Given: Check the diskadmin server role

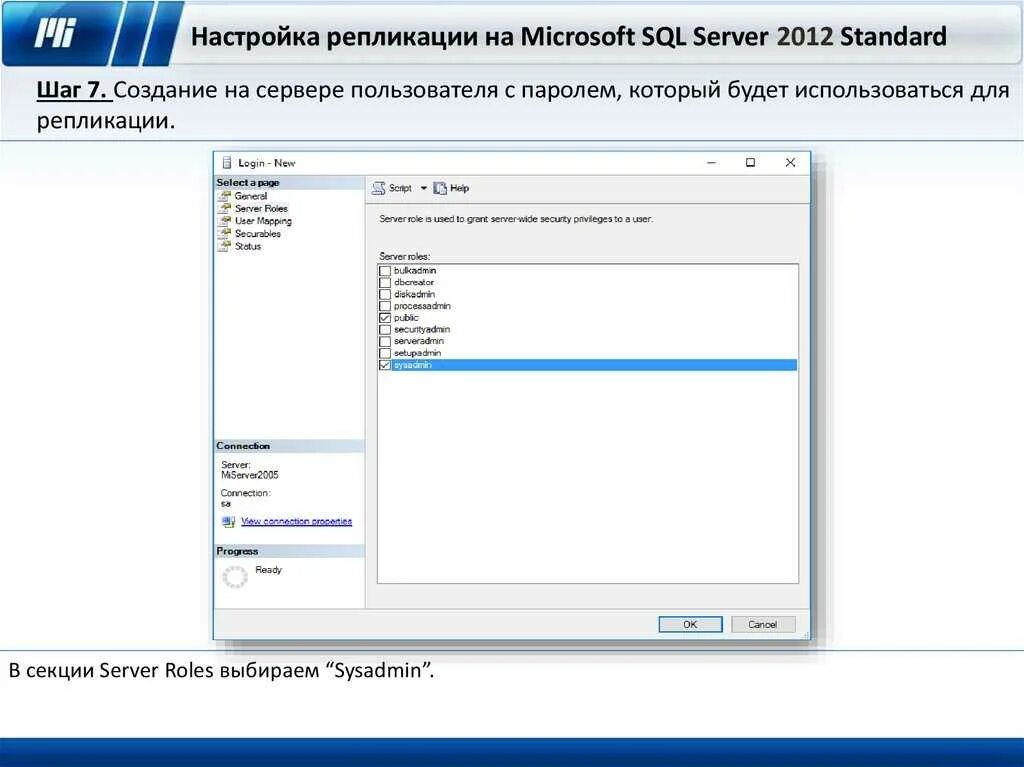Looking at the screenshot, I should click(x=385, y=294).
